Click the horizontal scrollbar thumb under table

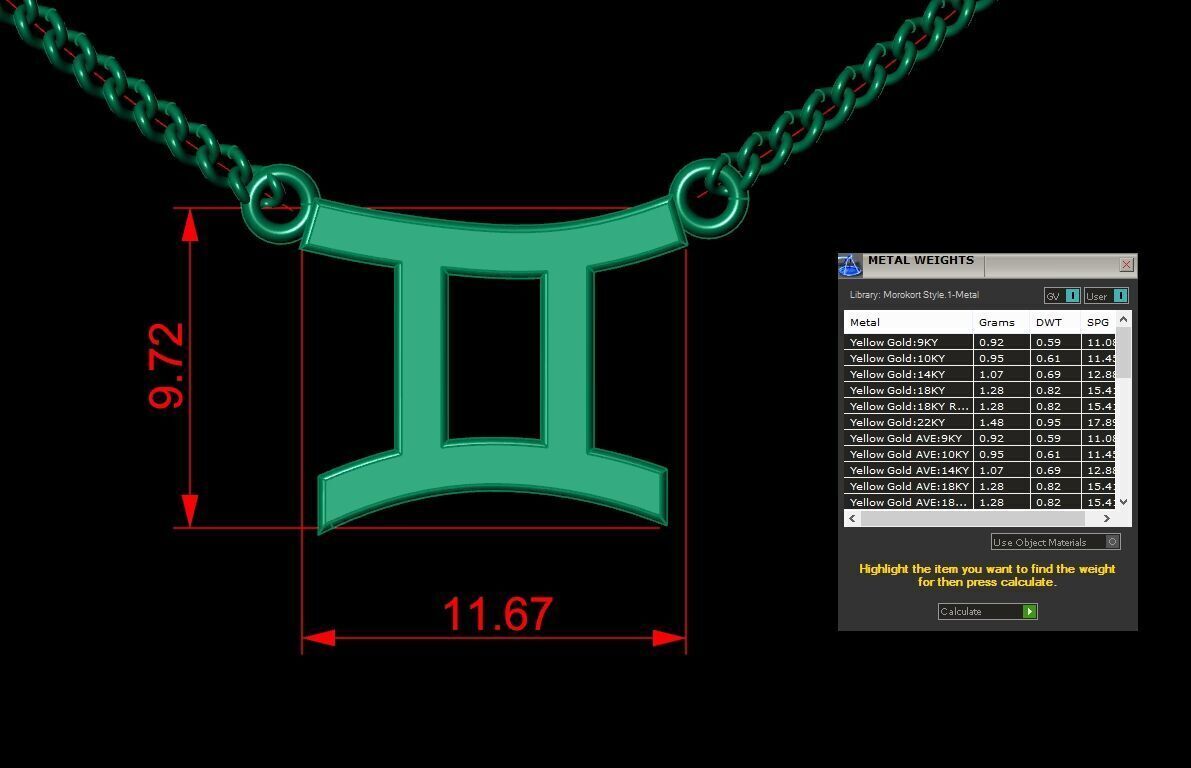coord(972,518)
